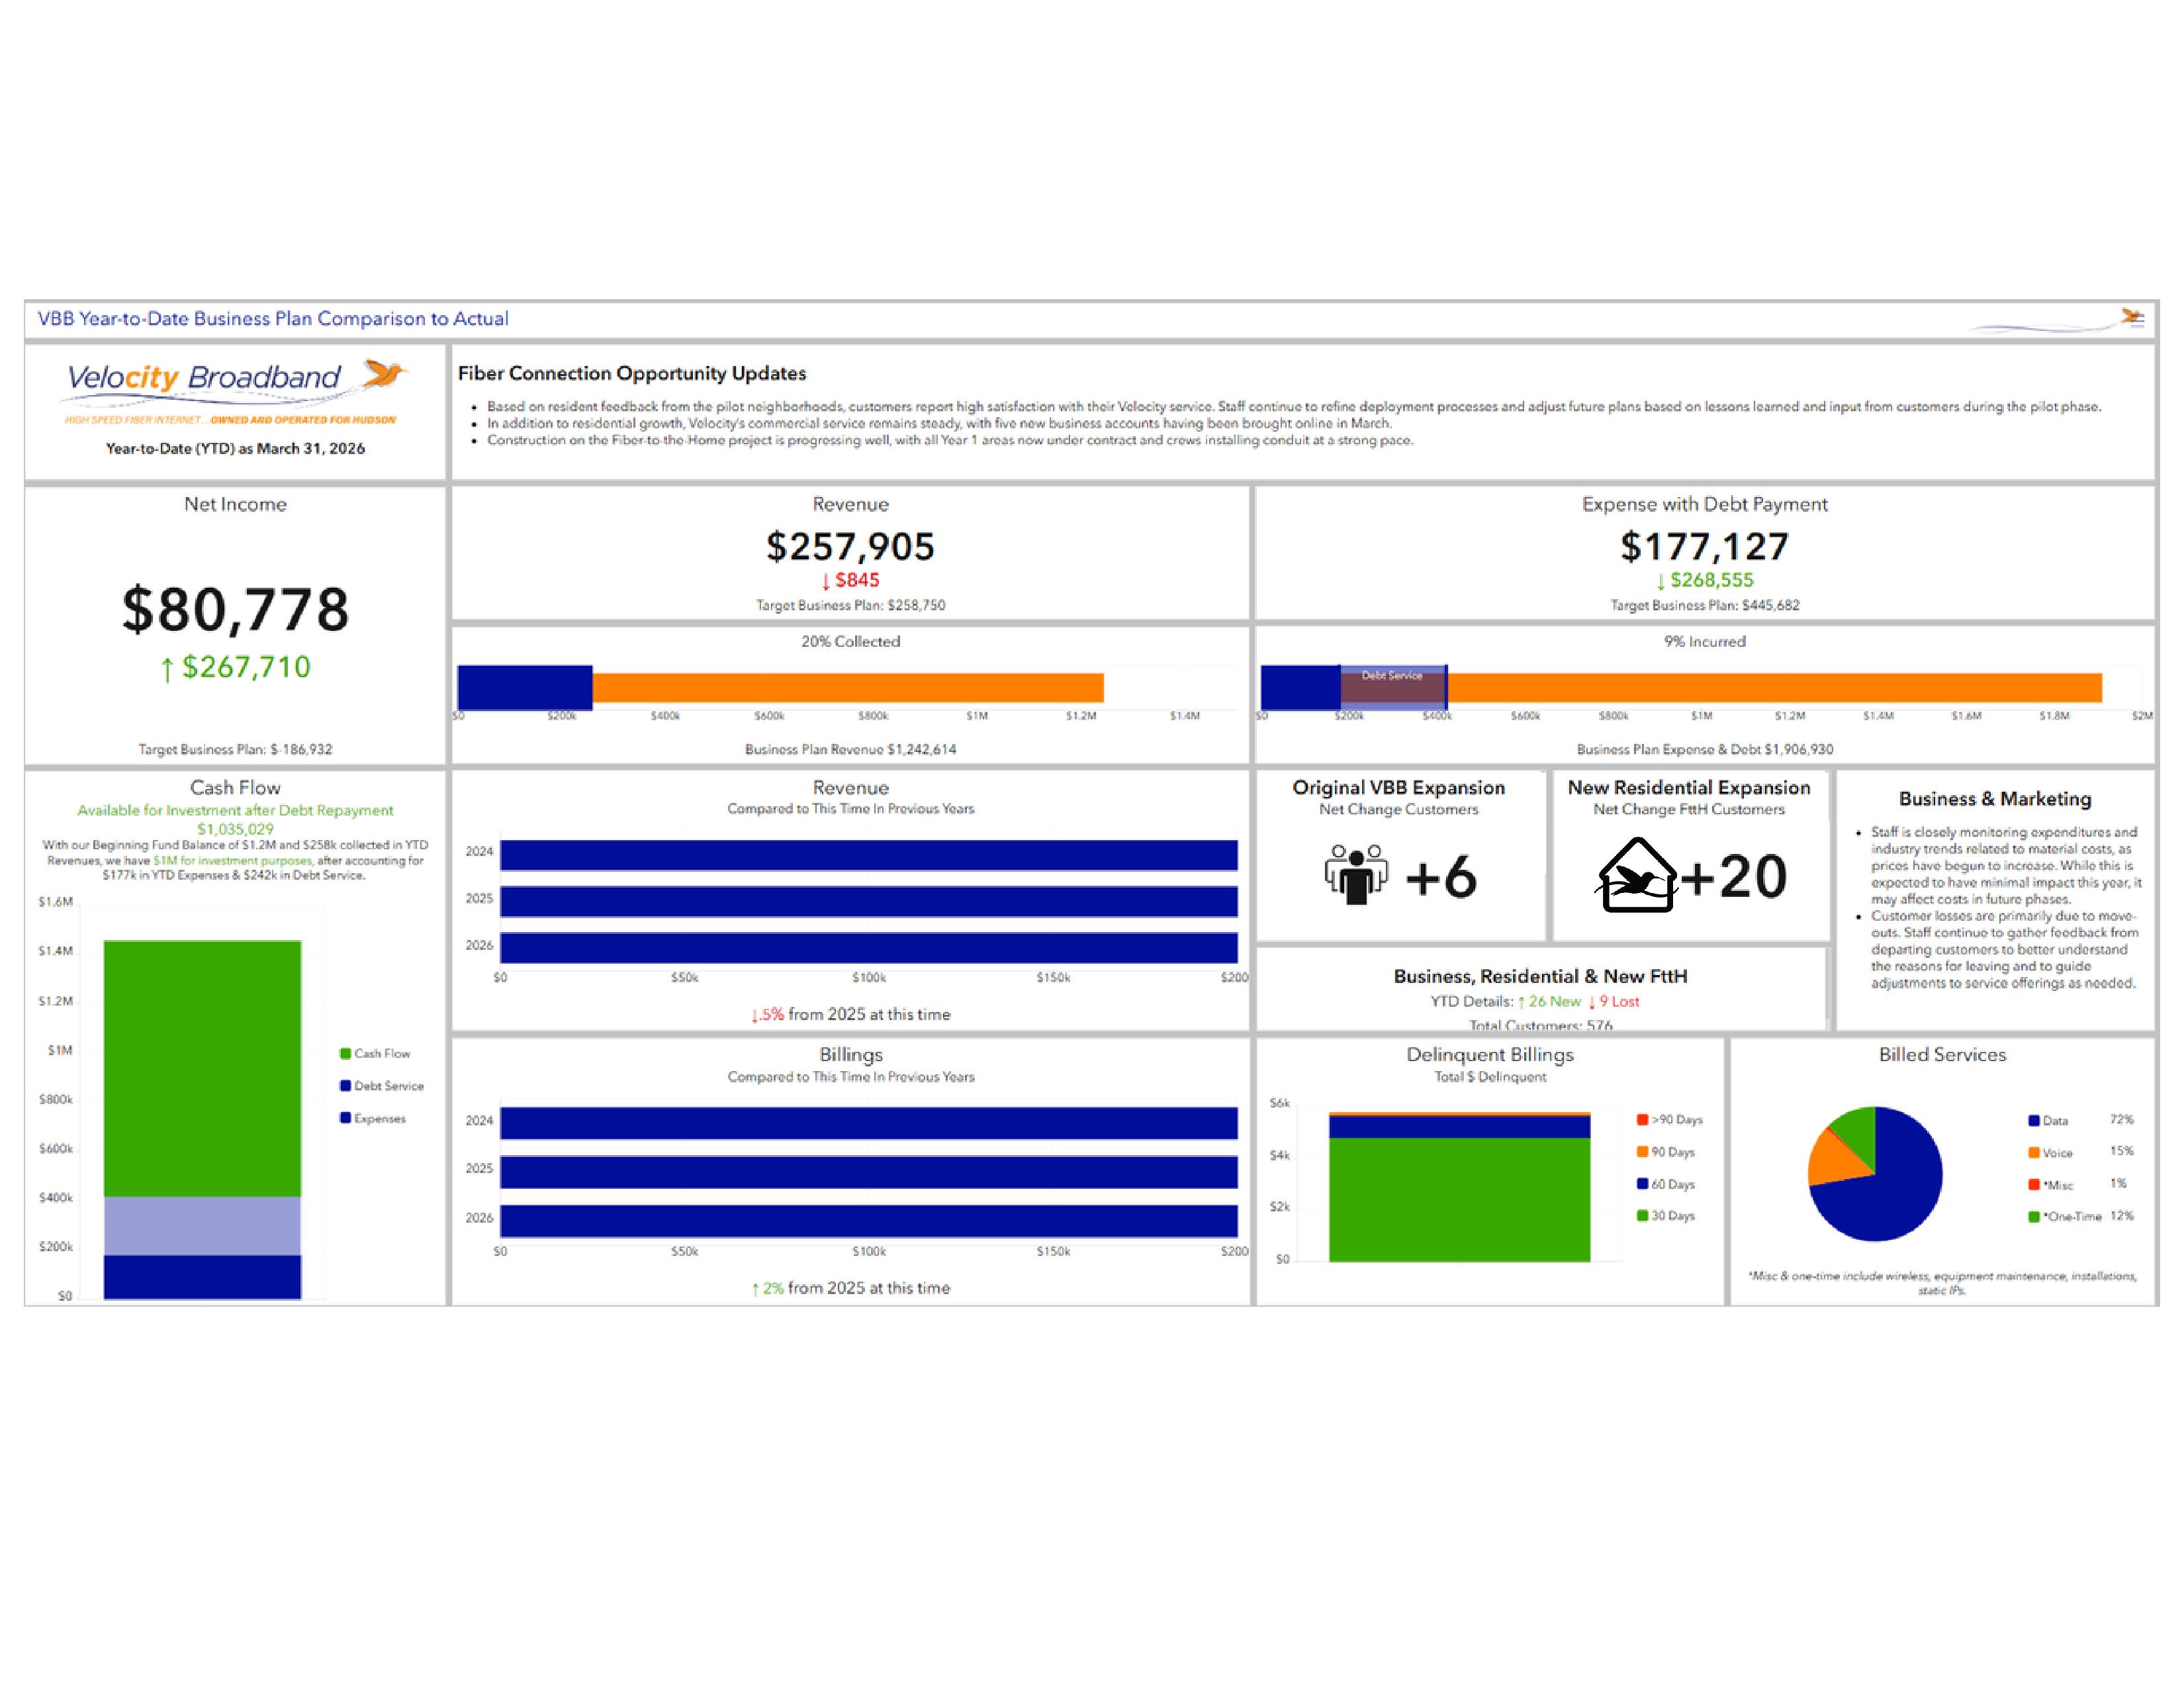This screenshot has height=1688, width=2184.
Task: Click green up arrow beside 2% billings change
Action: (755, 1289)
